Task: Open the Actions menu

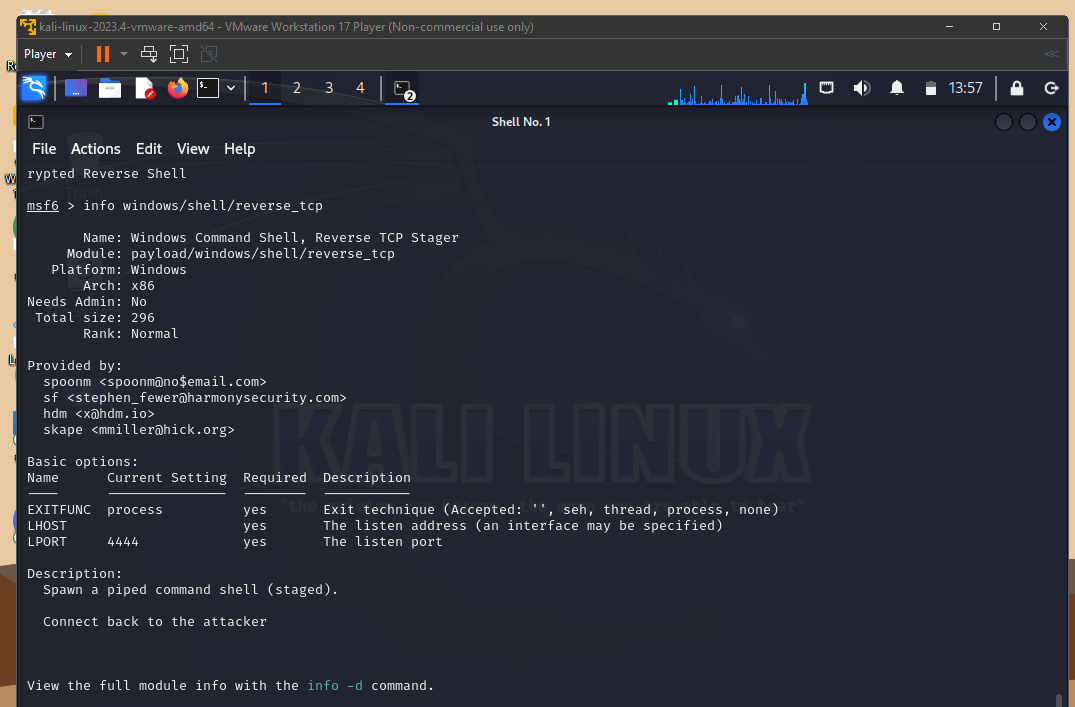Action: tap(95, 148)
